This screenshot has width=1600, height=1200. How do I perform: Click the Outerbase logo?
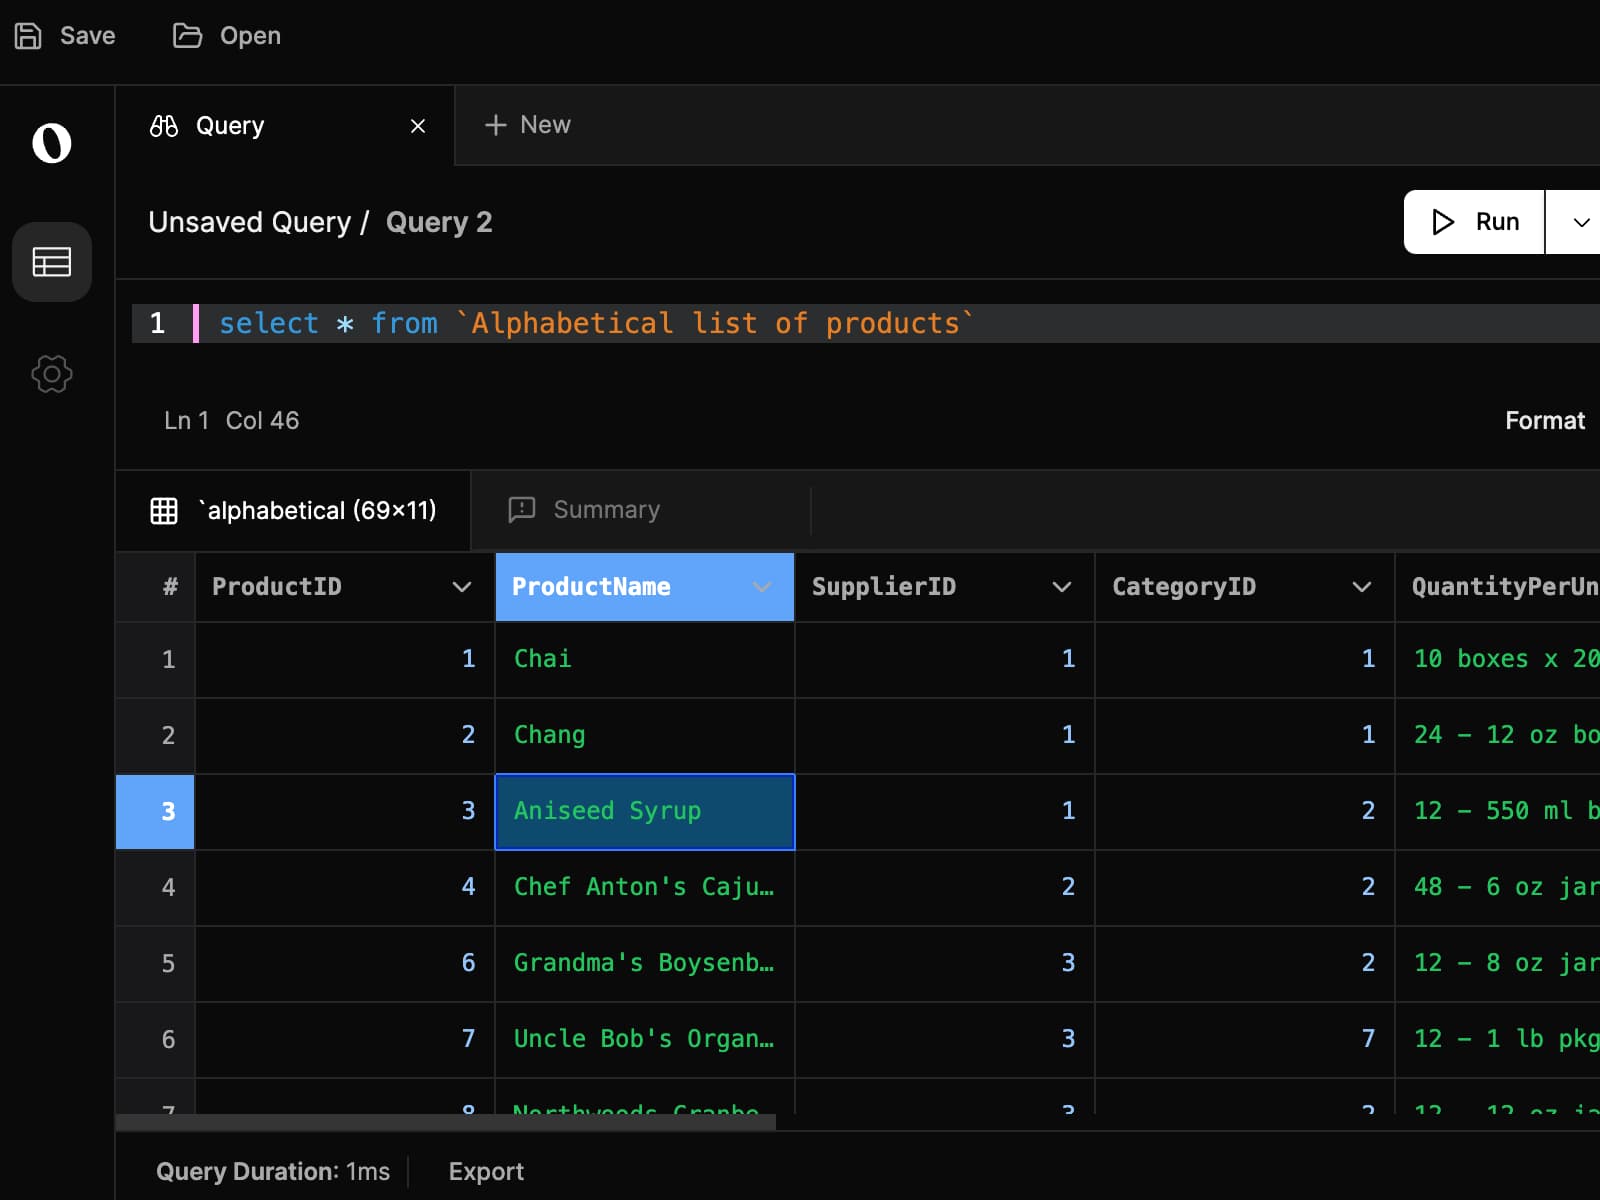pyautogui.click(x=51, y=143)
